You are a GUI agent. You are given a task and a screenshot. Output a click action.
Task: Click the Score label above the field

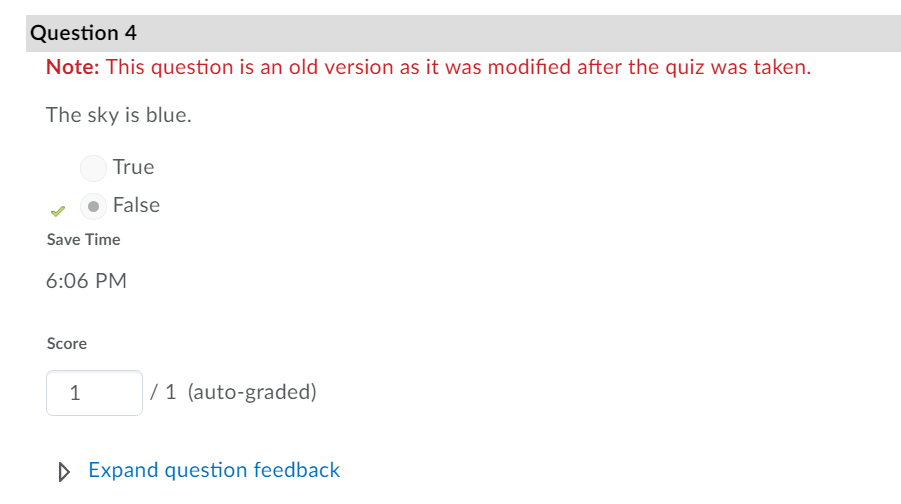67,344
